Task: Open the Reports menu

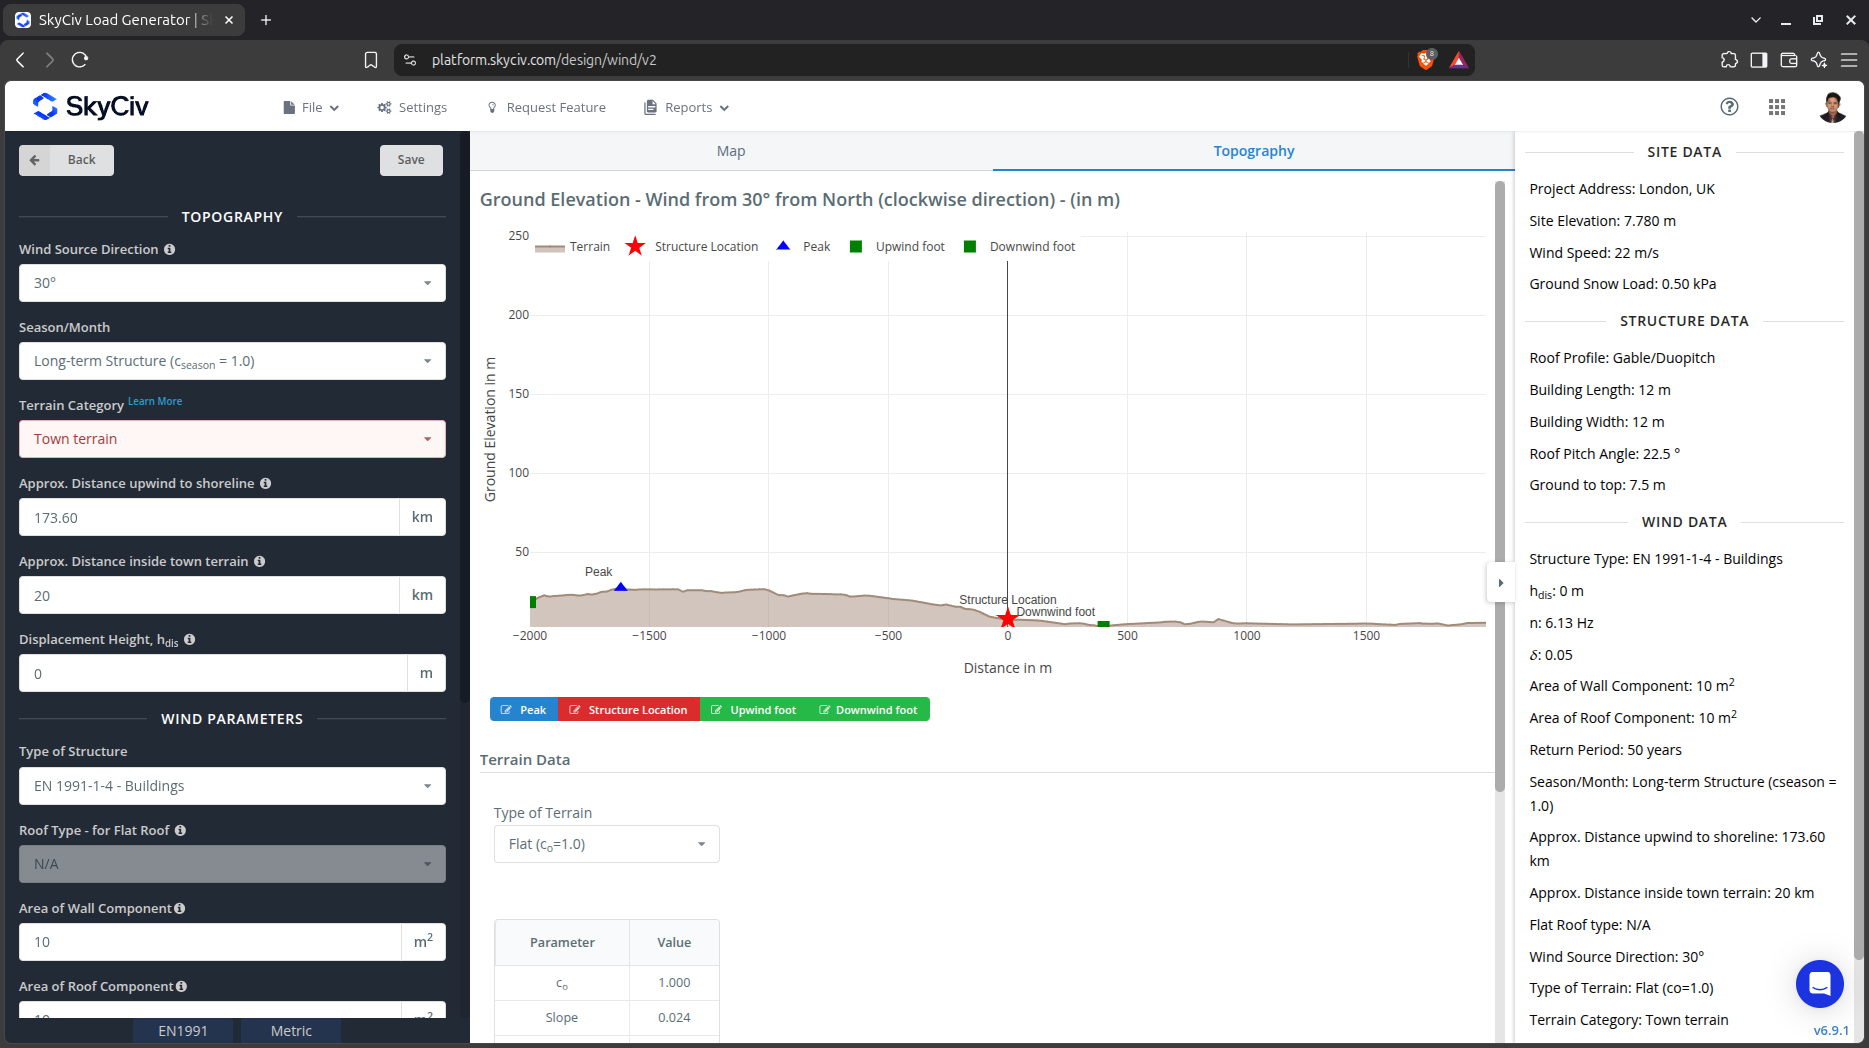Action: coord(687,107)
